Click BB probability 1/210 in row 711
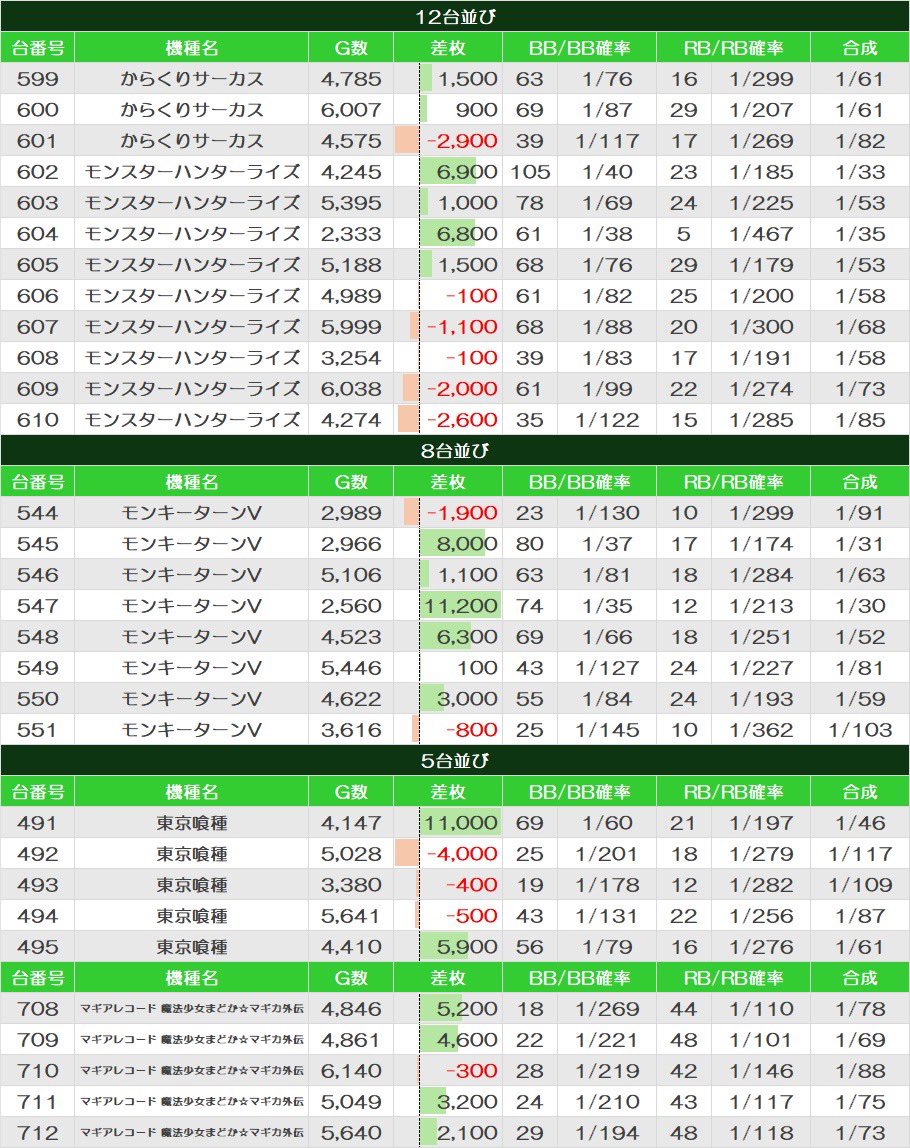Image resolution: width=910 pixels, height=1148 pixels. (607, 1101)
